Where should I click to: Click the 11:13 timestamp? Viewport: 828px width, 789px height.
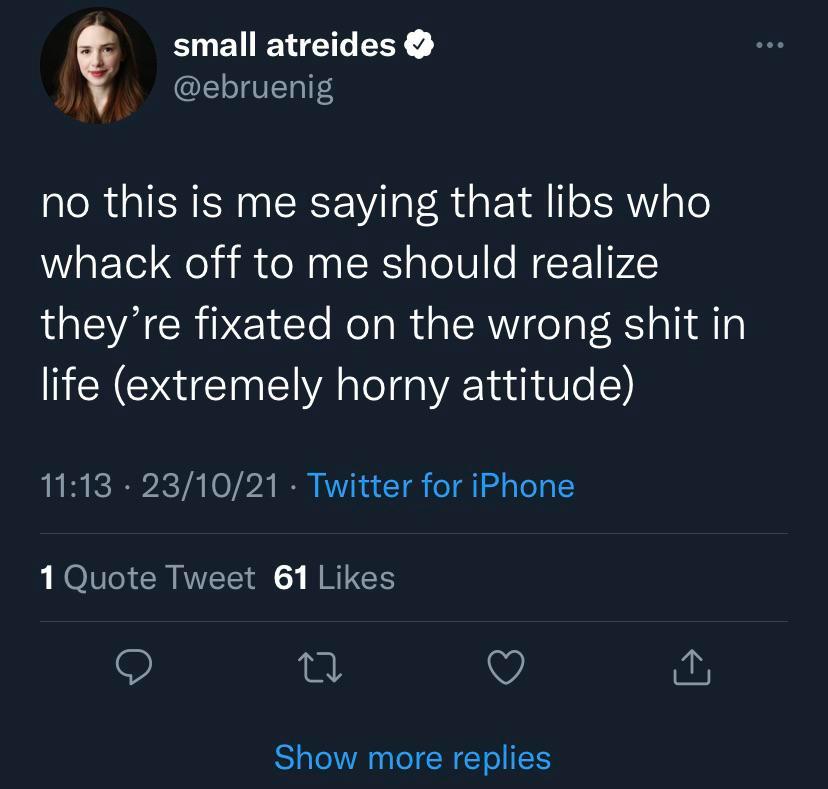(76, 486)
